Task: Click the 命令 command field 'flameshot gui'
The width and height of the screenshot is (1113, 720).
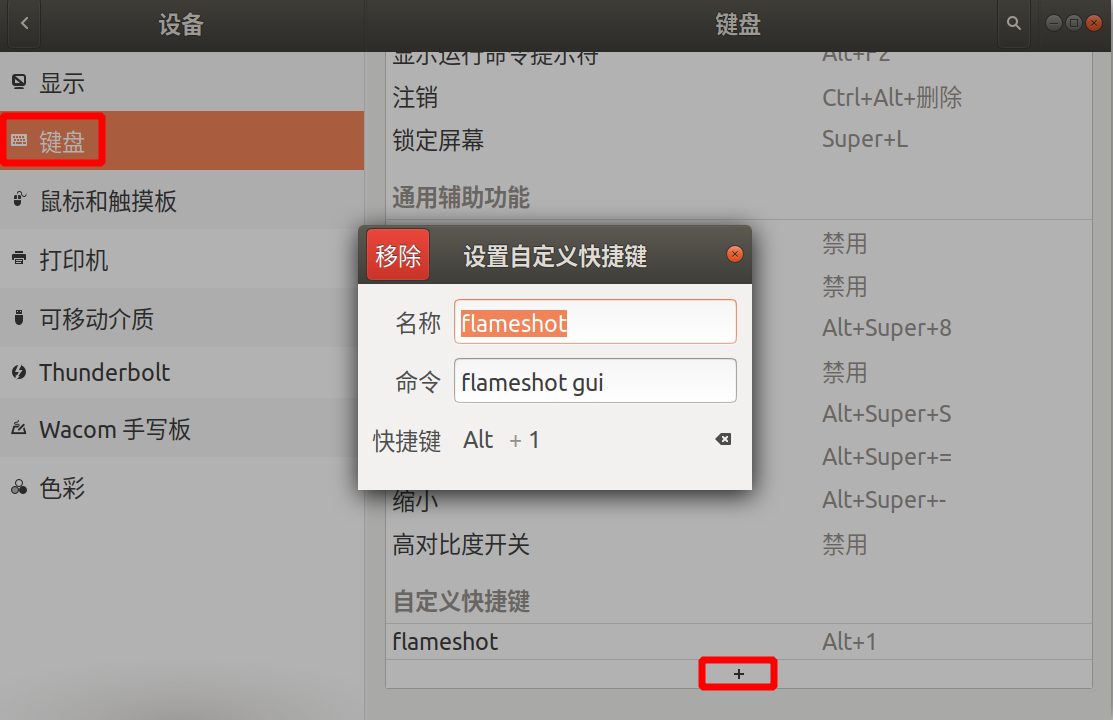Action: tap(595, 381)
